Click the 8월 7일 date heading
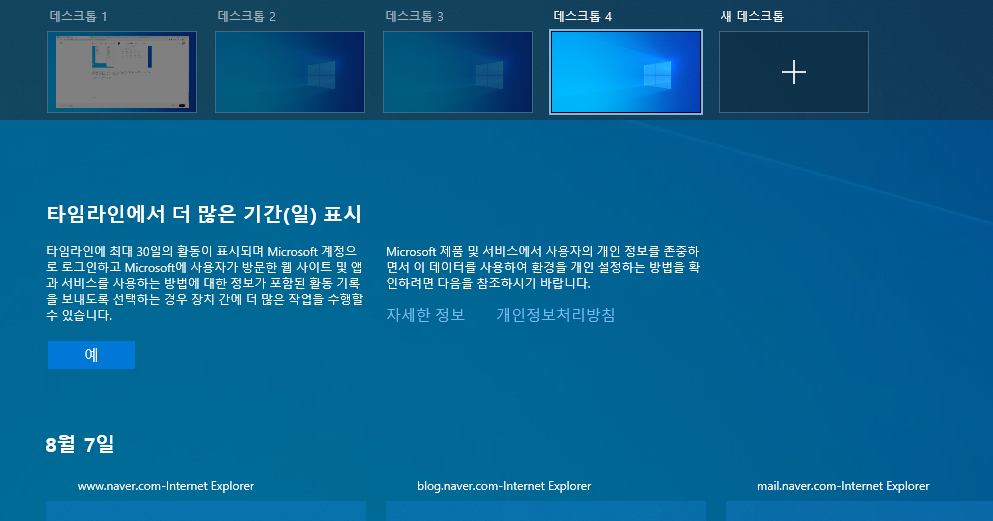Image resolution: width=993 pixels, height=521 pixels. click(x=80, y=444)
